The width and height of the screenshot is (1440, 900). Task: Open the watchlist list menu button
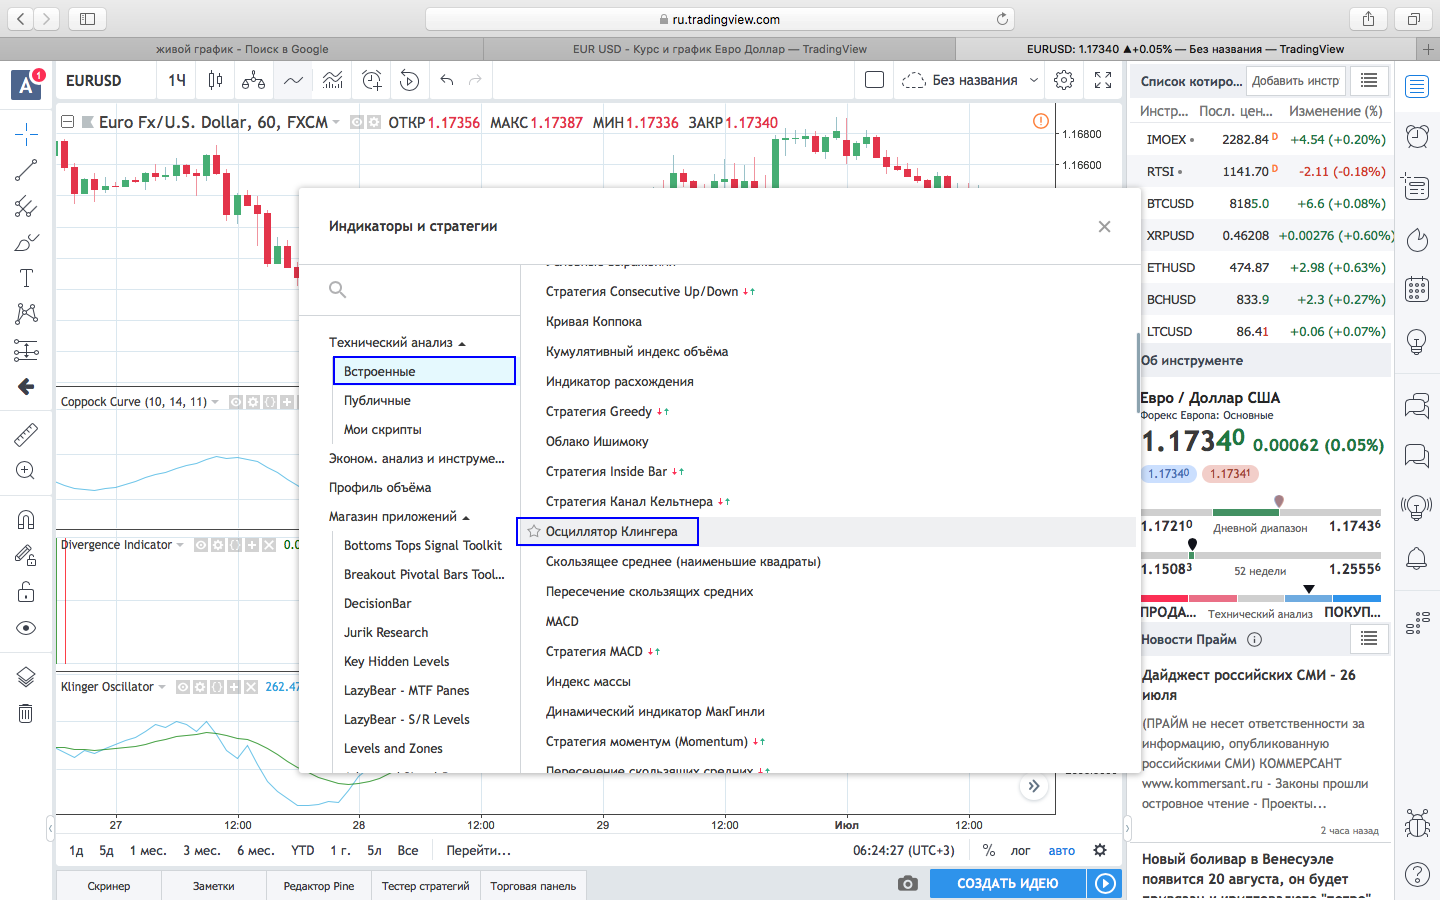(x=1369, y=80)
